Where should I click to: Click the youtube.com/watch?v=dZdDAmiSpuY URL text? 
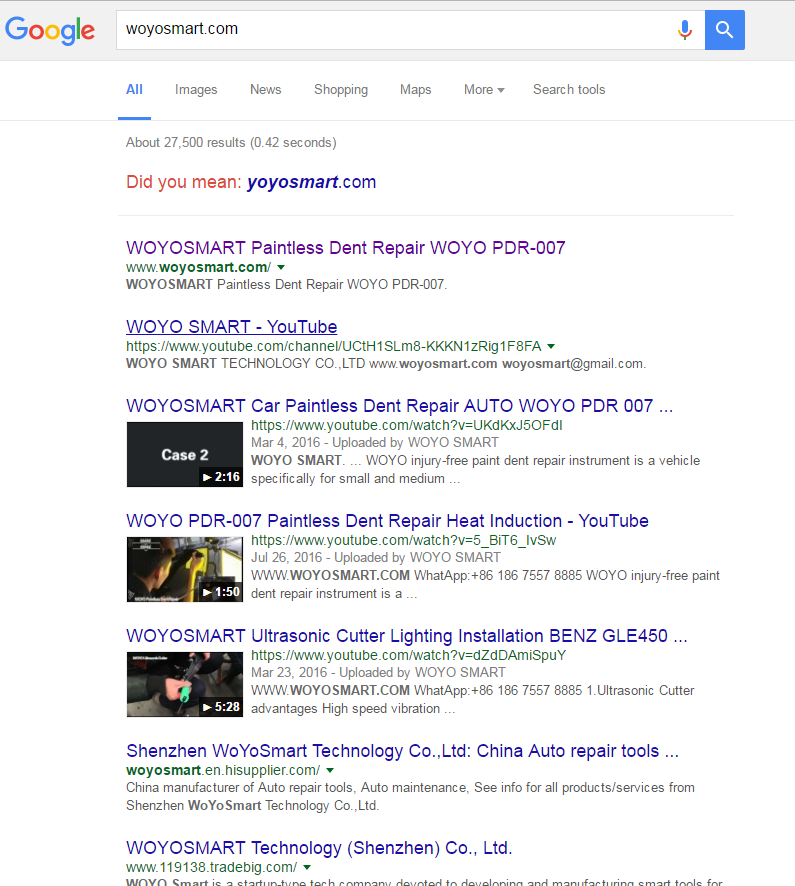click(x=409, y=655)
